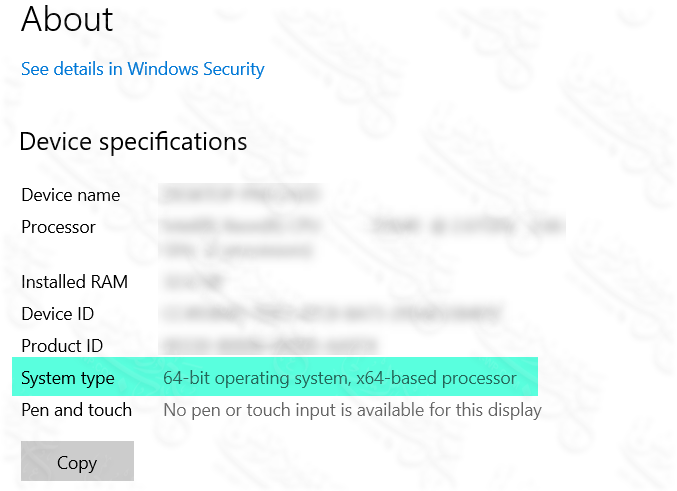Click the About page heading
The image size is (677, 491).
point(67,19)
